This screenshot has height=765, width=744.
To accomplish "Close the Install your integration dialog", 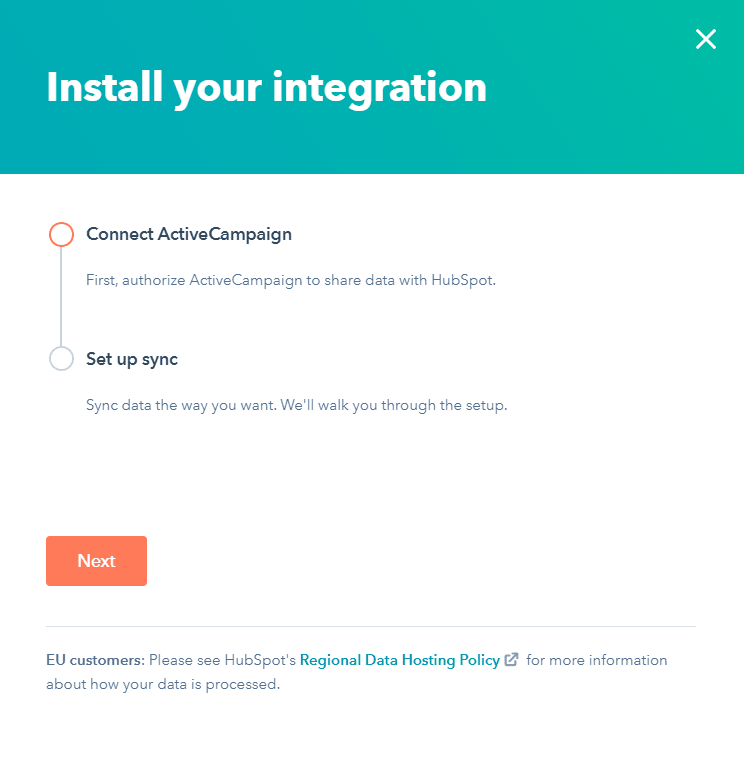I will pyautogui.click(x=705, y=39).
